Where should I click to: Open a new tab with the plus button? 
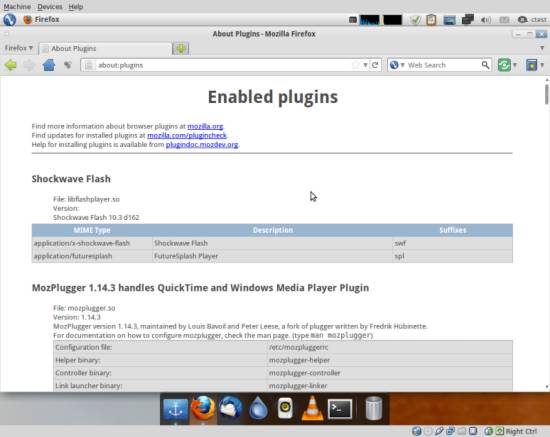coord(181,48)
